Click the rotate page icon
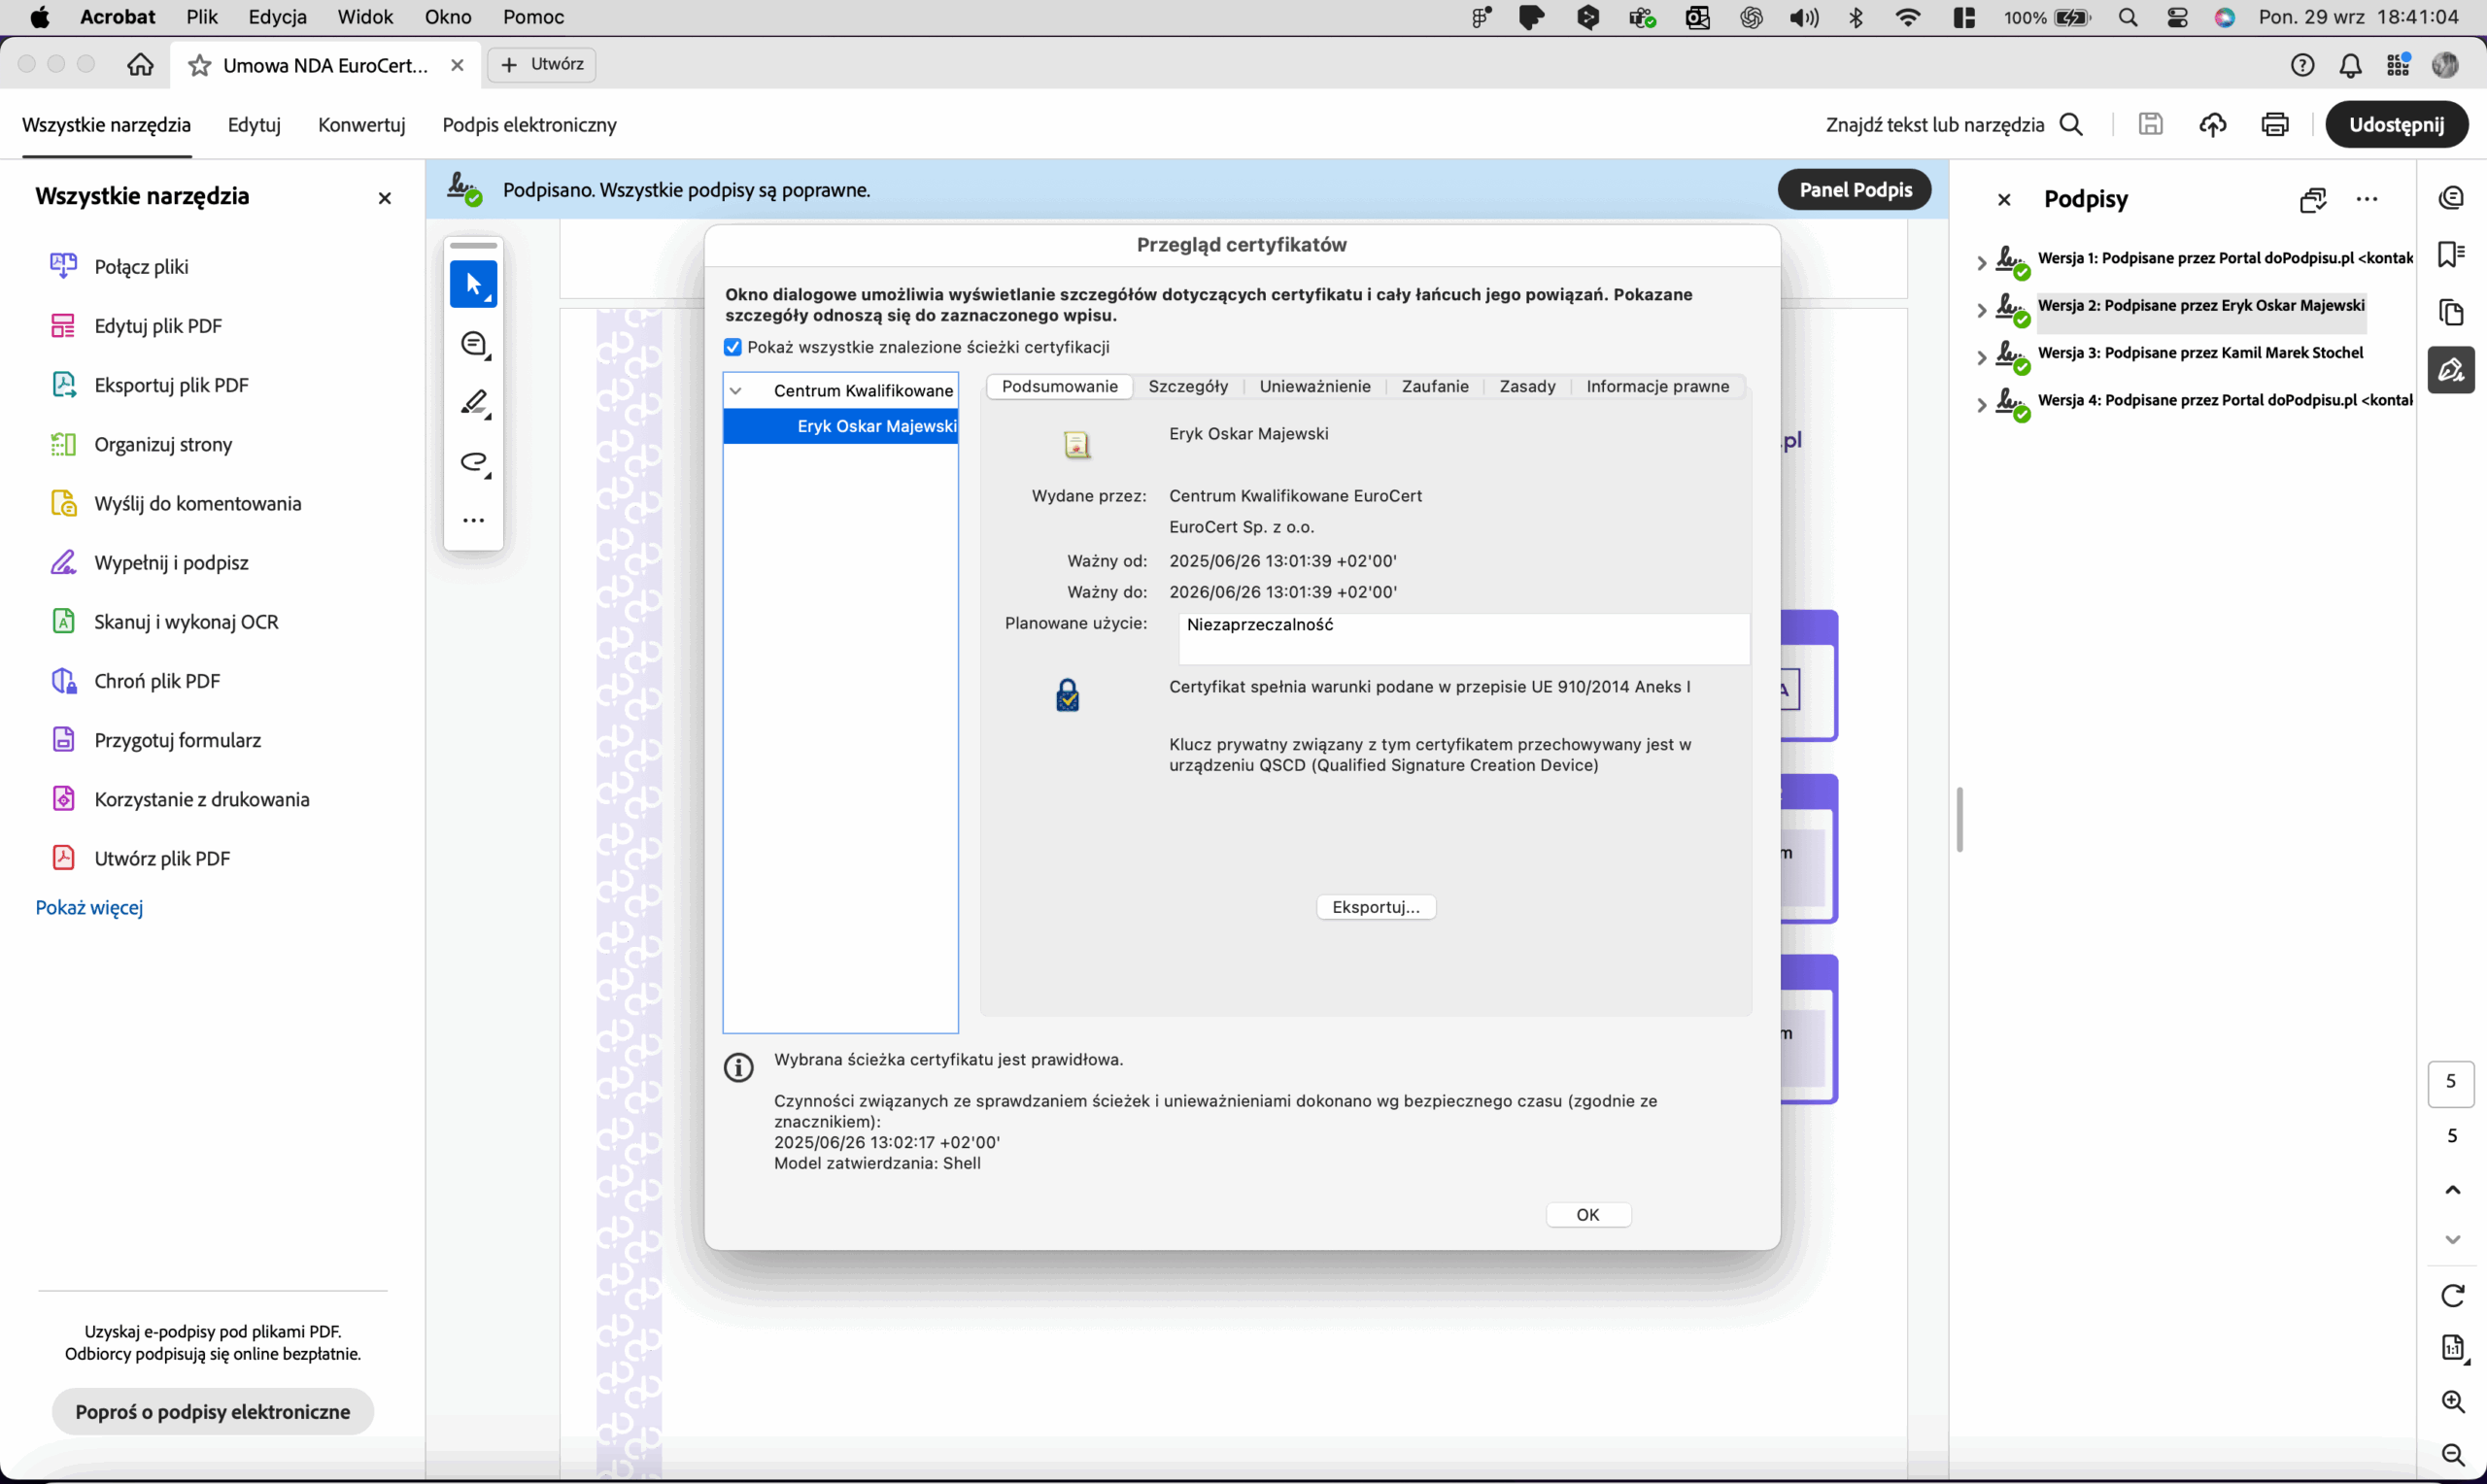 click(2452, 1295)
